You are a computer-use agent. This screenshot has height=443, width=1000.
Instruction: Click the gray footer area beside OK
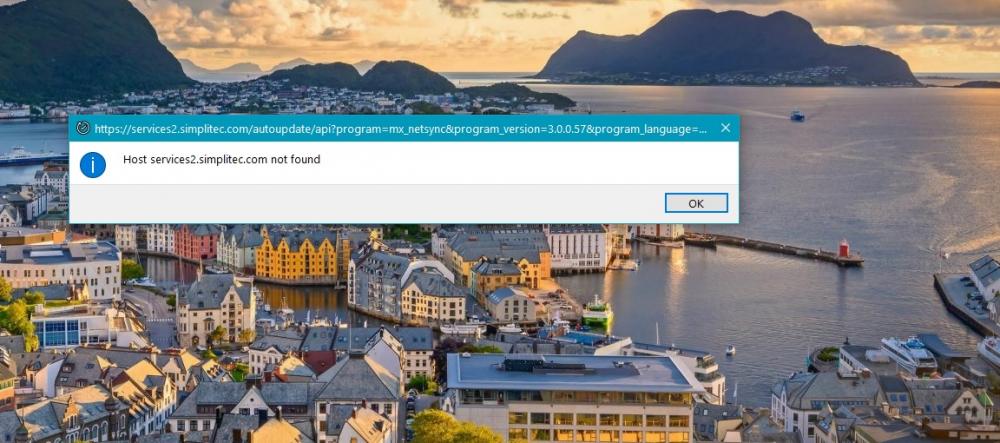point(364,203)
